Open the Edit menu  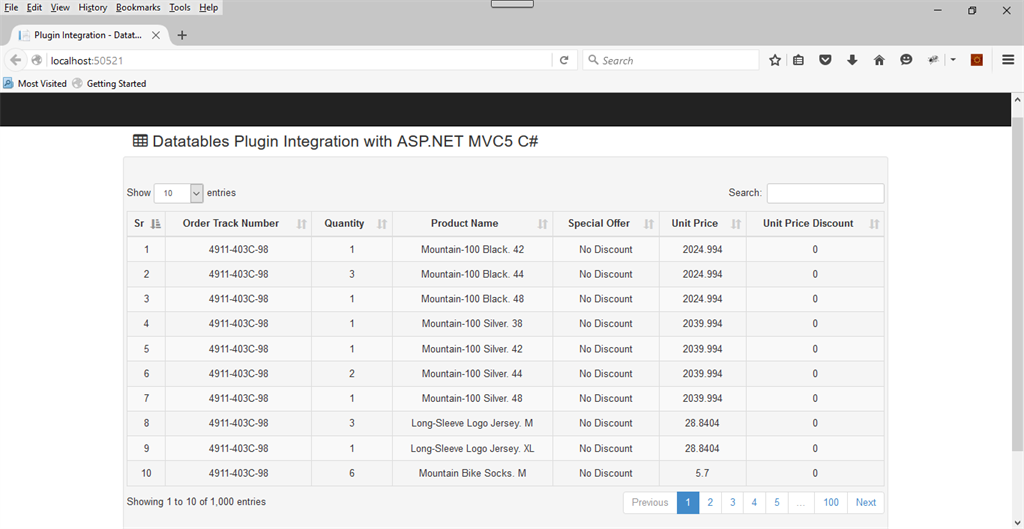[x=34, y=8]
